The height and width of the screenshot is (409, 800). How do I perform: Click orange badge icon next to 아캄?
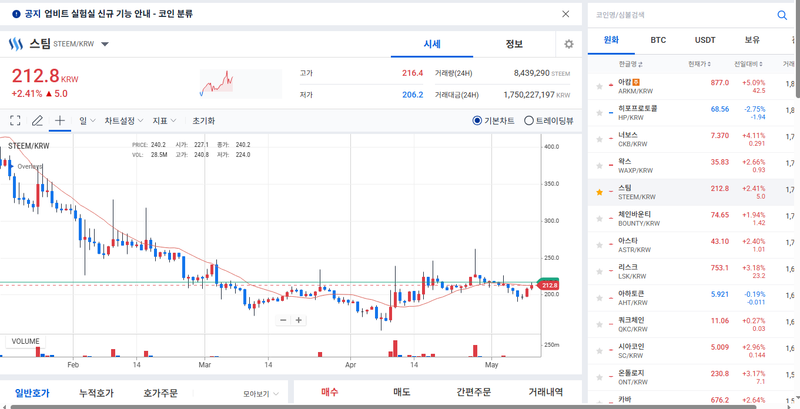636,82
